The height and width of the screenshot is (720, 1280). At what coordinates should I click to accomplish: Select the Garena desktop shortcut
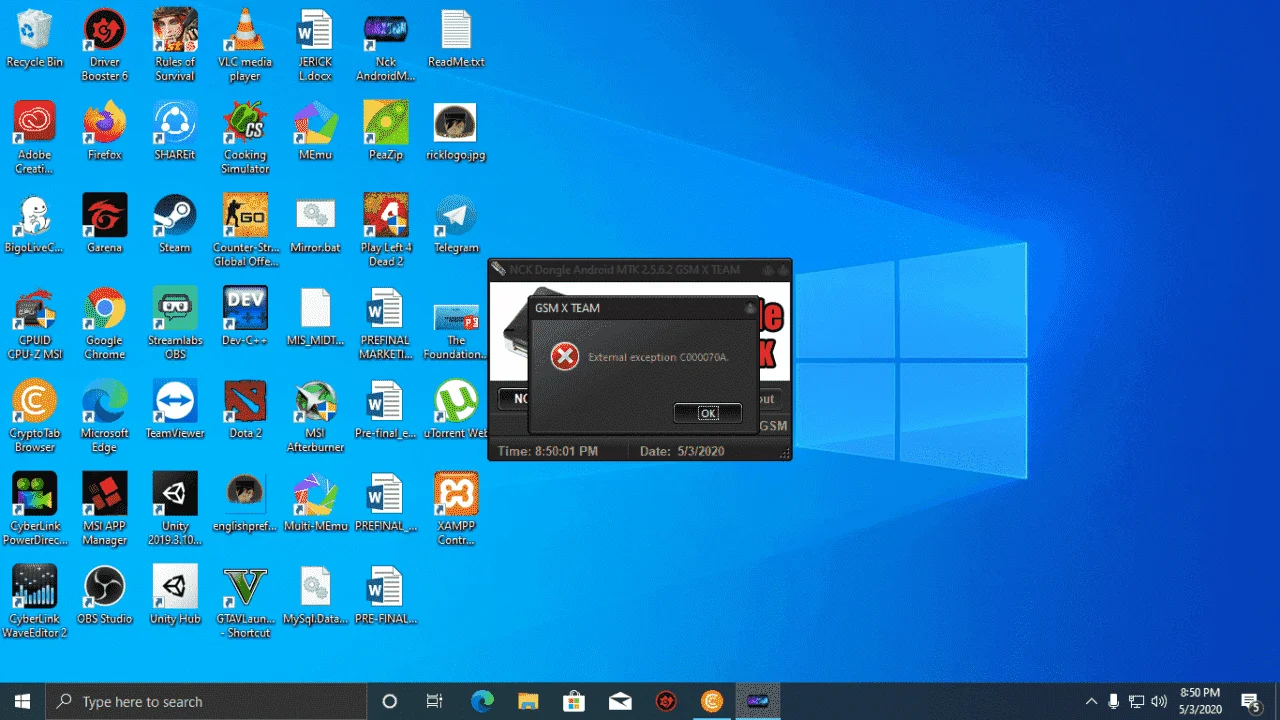pyautogui.click(x=105, y=225)
